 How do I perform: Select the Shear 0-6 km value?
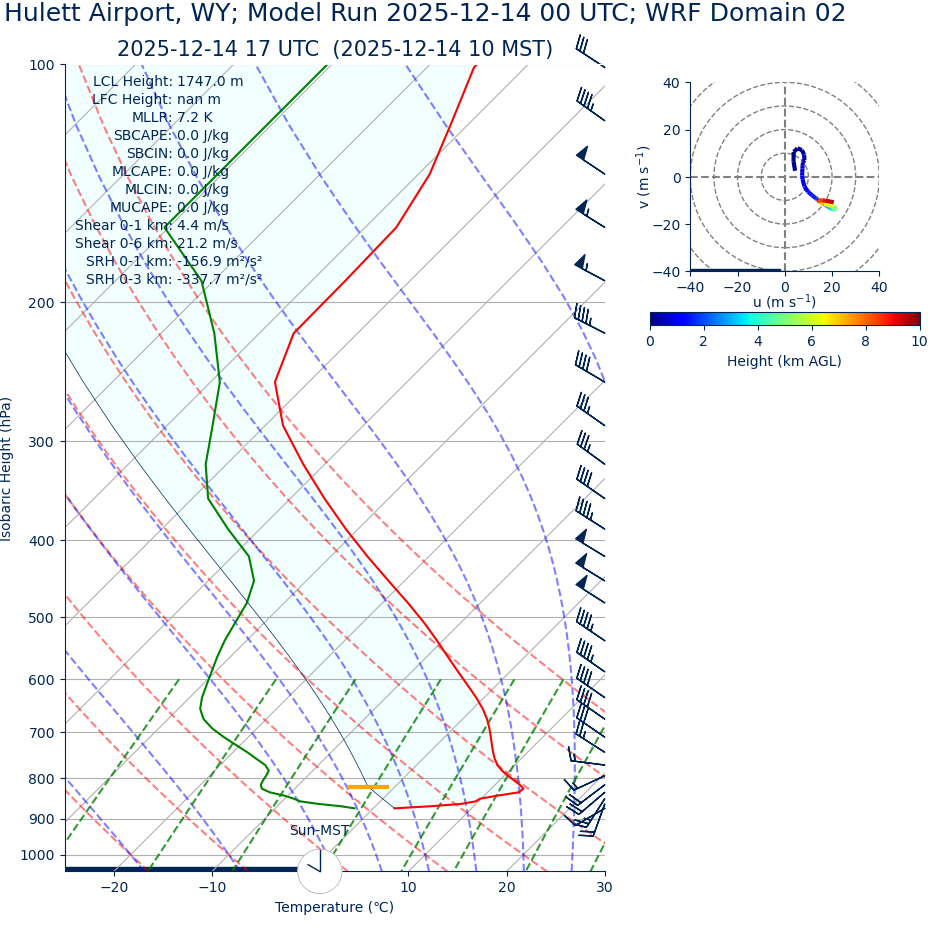coord(156,244)
